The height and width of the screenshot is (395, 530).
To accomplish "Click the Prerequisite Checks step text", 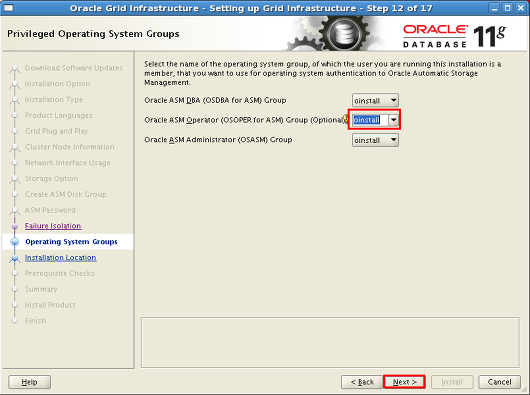I will point(59,273).
